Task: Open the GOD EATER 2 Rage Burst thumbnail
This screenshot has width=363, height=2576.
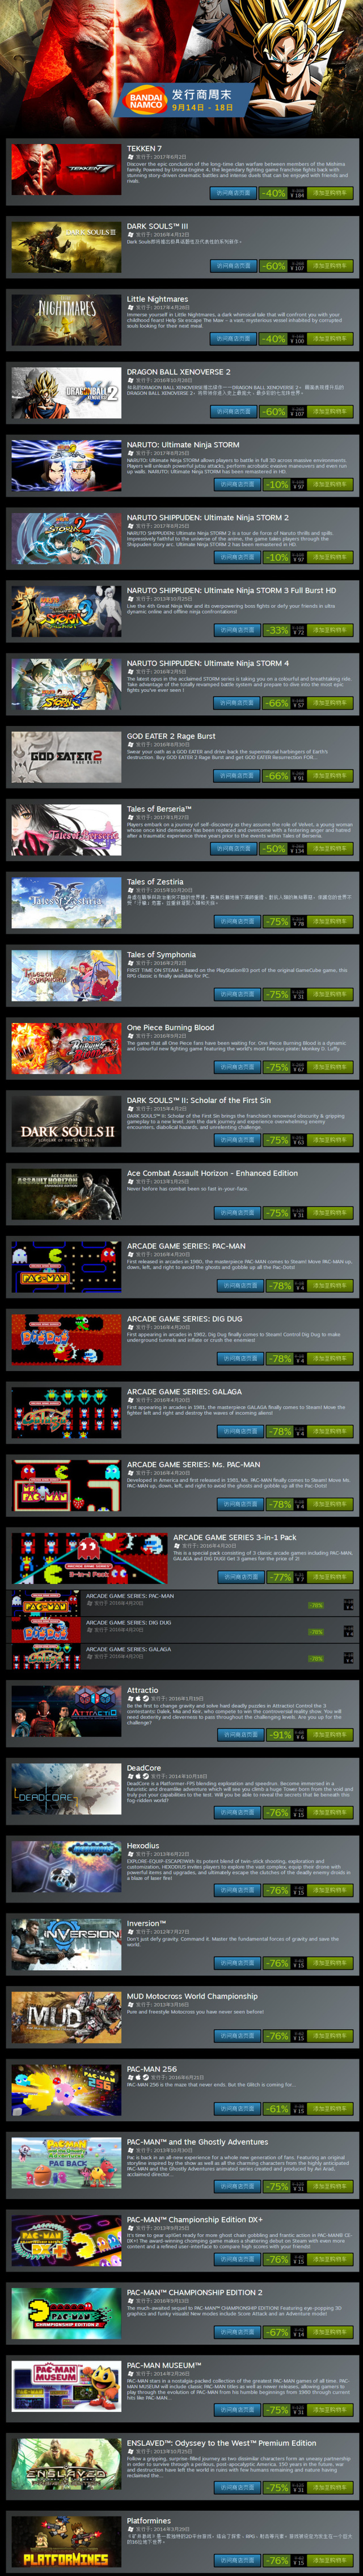Action: tap(66, 756)
